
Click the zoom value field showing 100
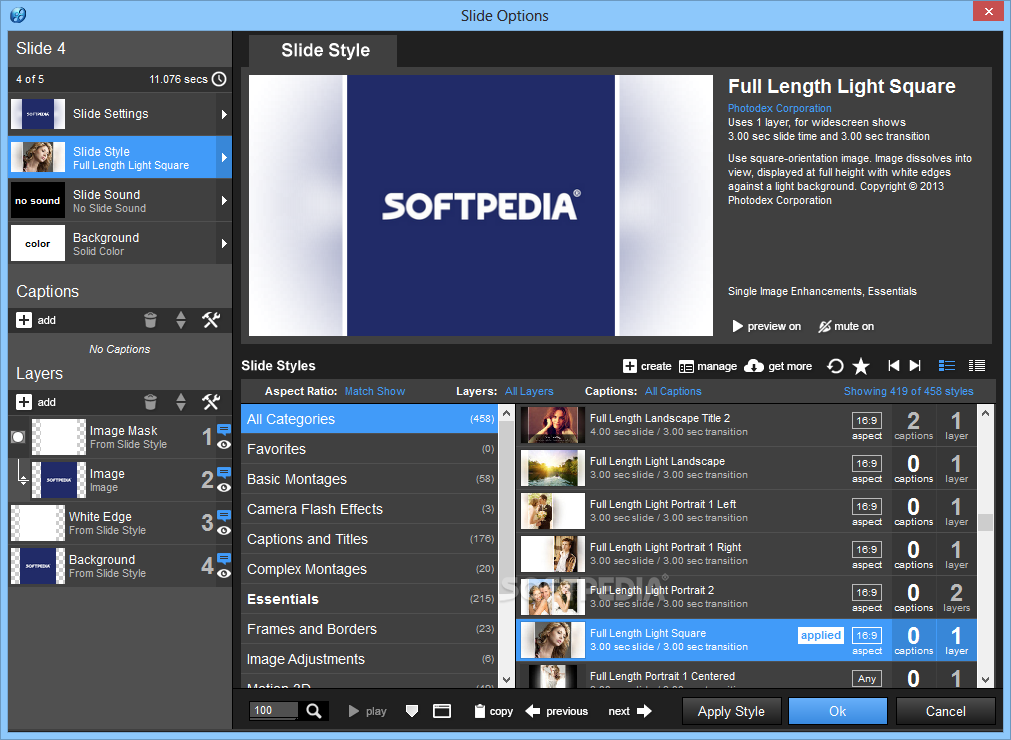click(273, 710)
